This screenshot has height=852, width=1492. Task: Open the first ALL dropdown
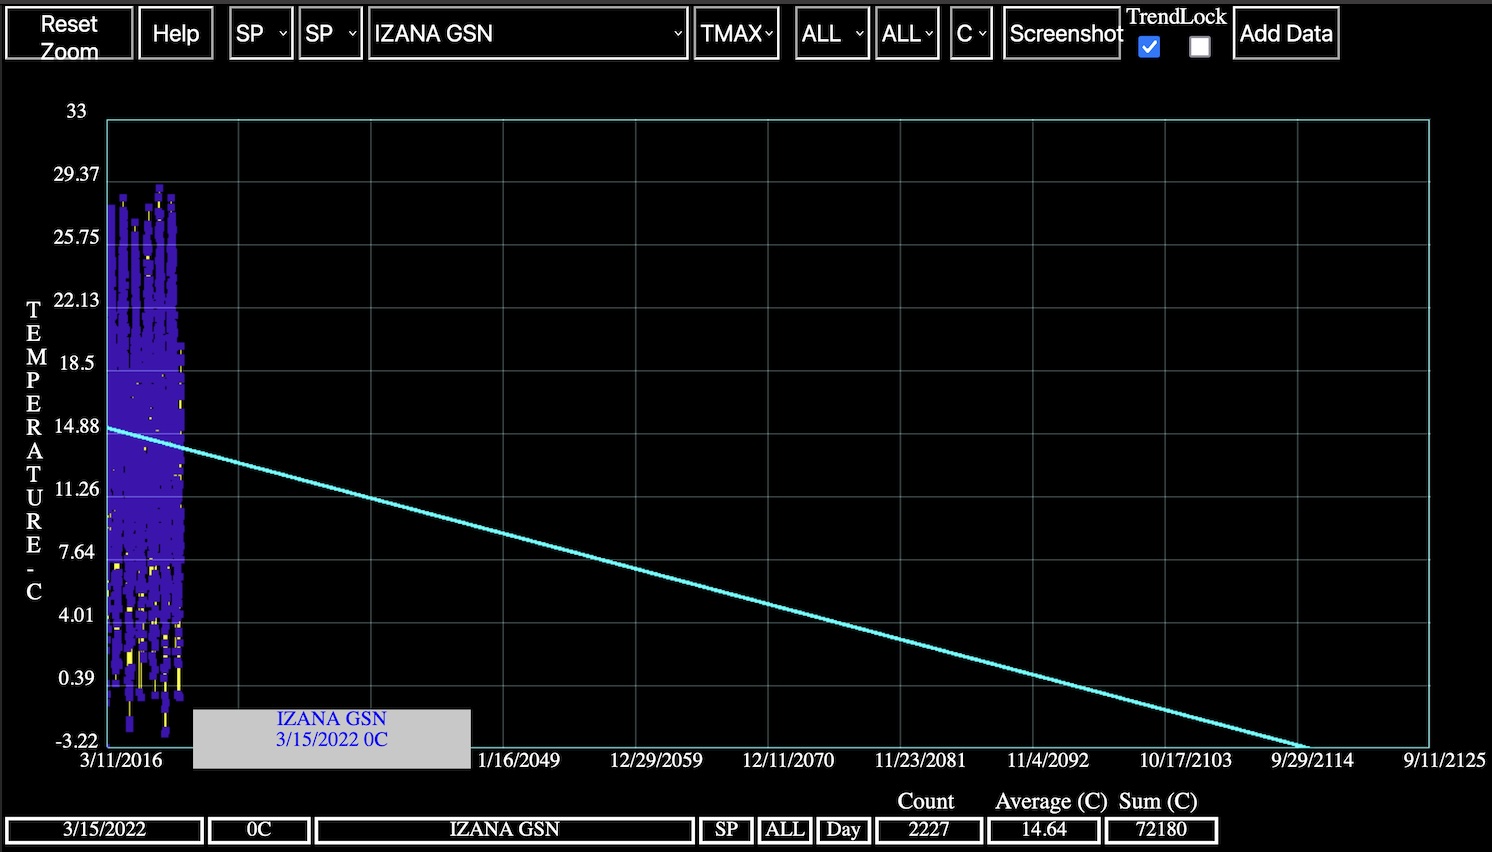pyautogui.click(x=832, y=34)
